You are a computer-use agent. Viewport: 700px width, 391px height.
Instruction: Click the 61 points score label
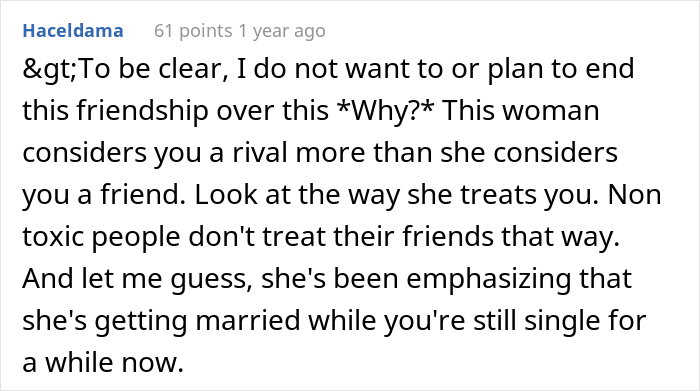(193, 31)
